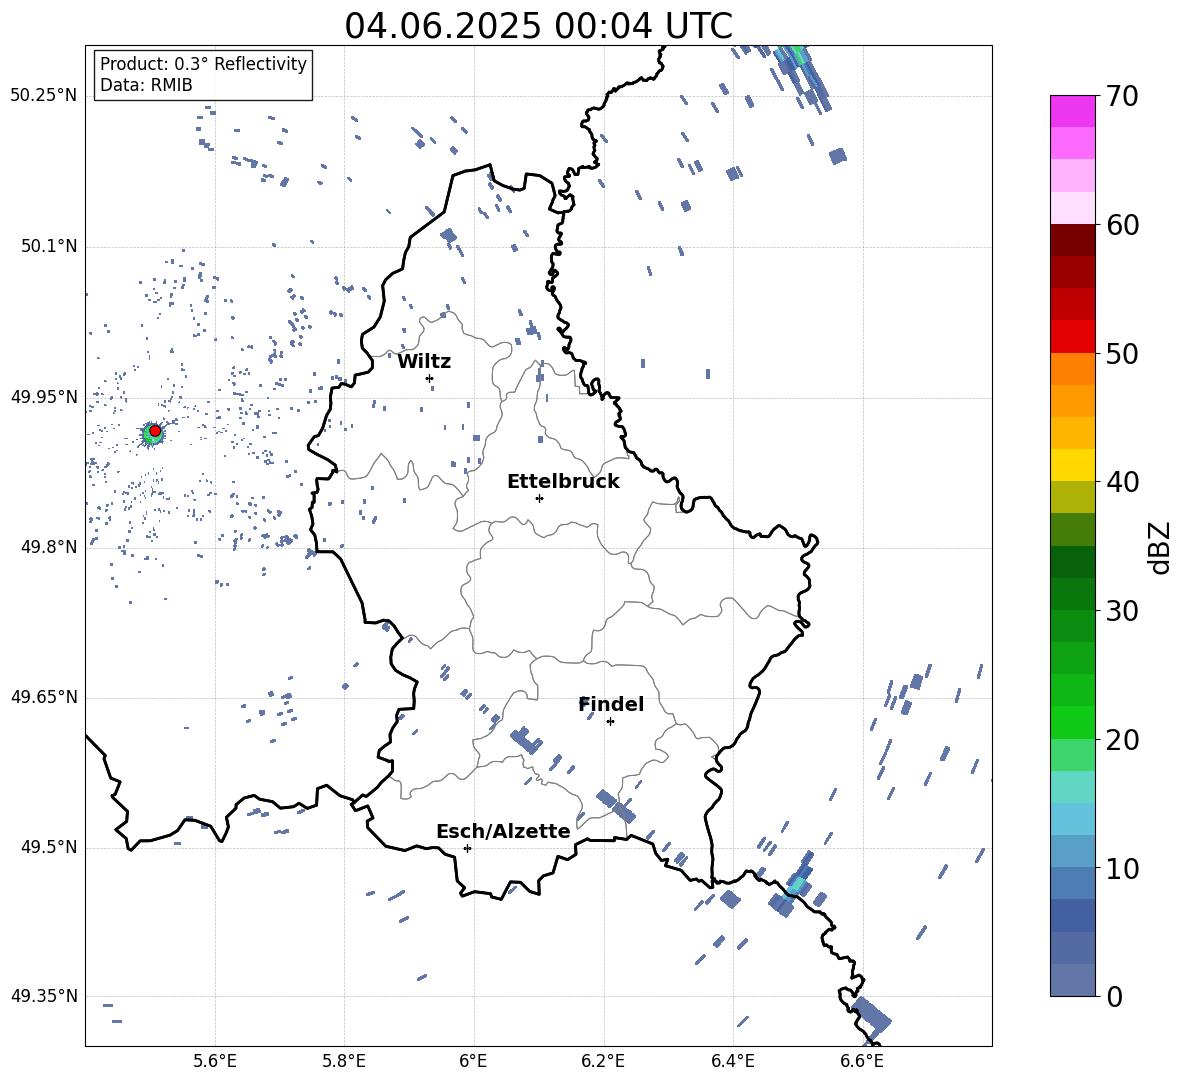Viewport: 1184px width, 1081px height.
Task: Click the colorbar 60 tick label
Action: [x=1122, y=225]
